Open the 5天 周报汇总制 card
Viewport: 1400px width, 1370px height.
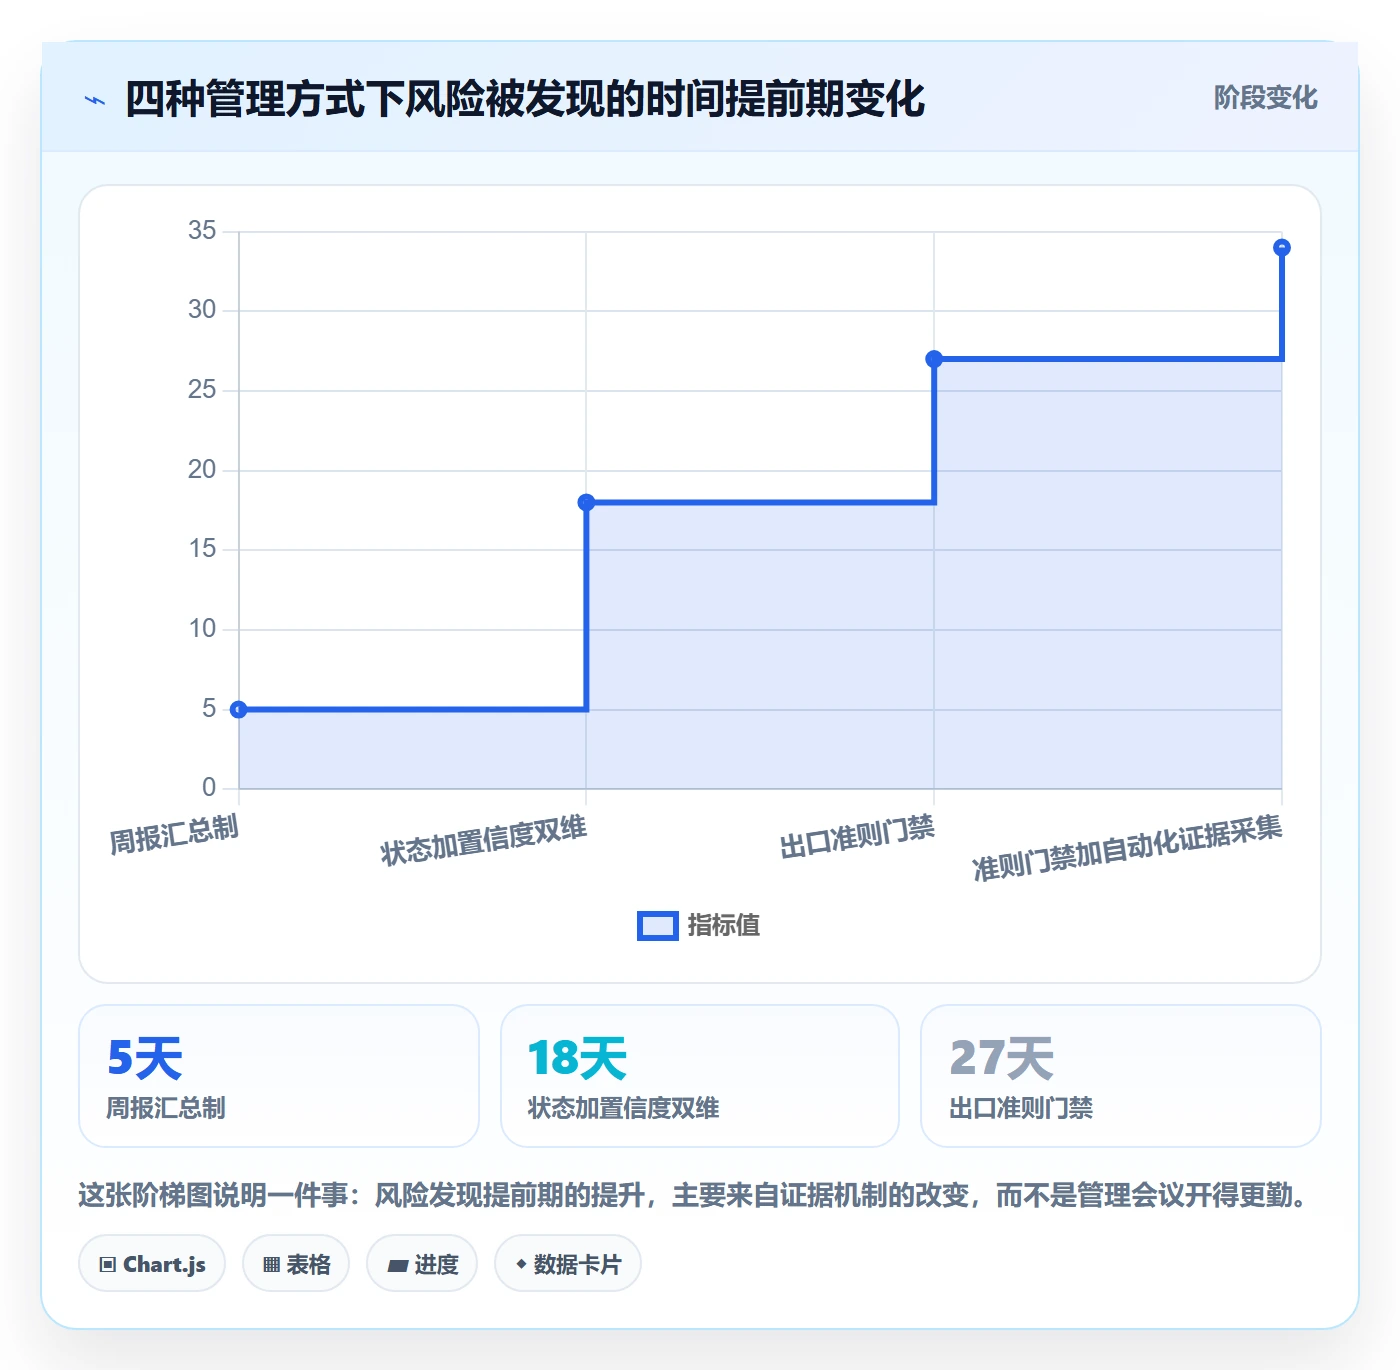(279, 1076)
